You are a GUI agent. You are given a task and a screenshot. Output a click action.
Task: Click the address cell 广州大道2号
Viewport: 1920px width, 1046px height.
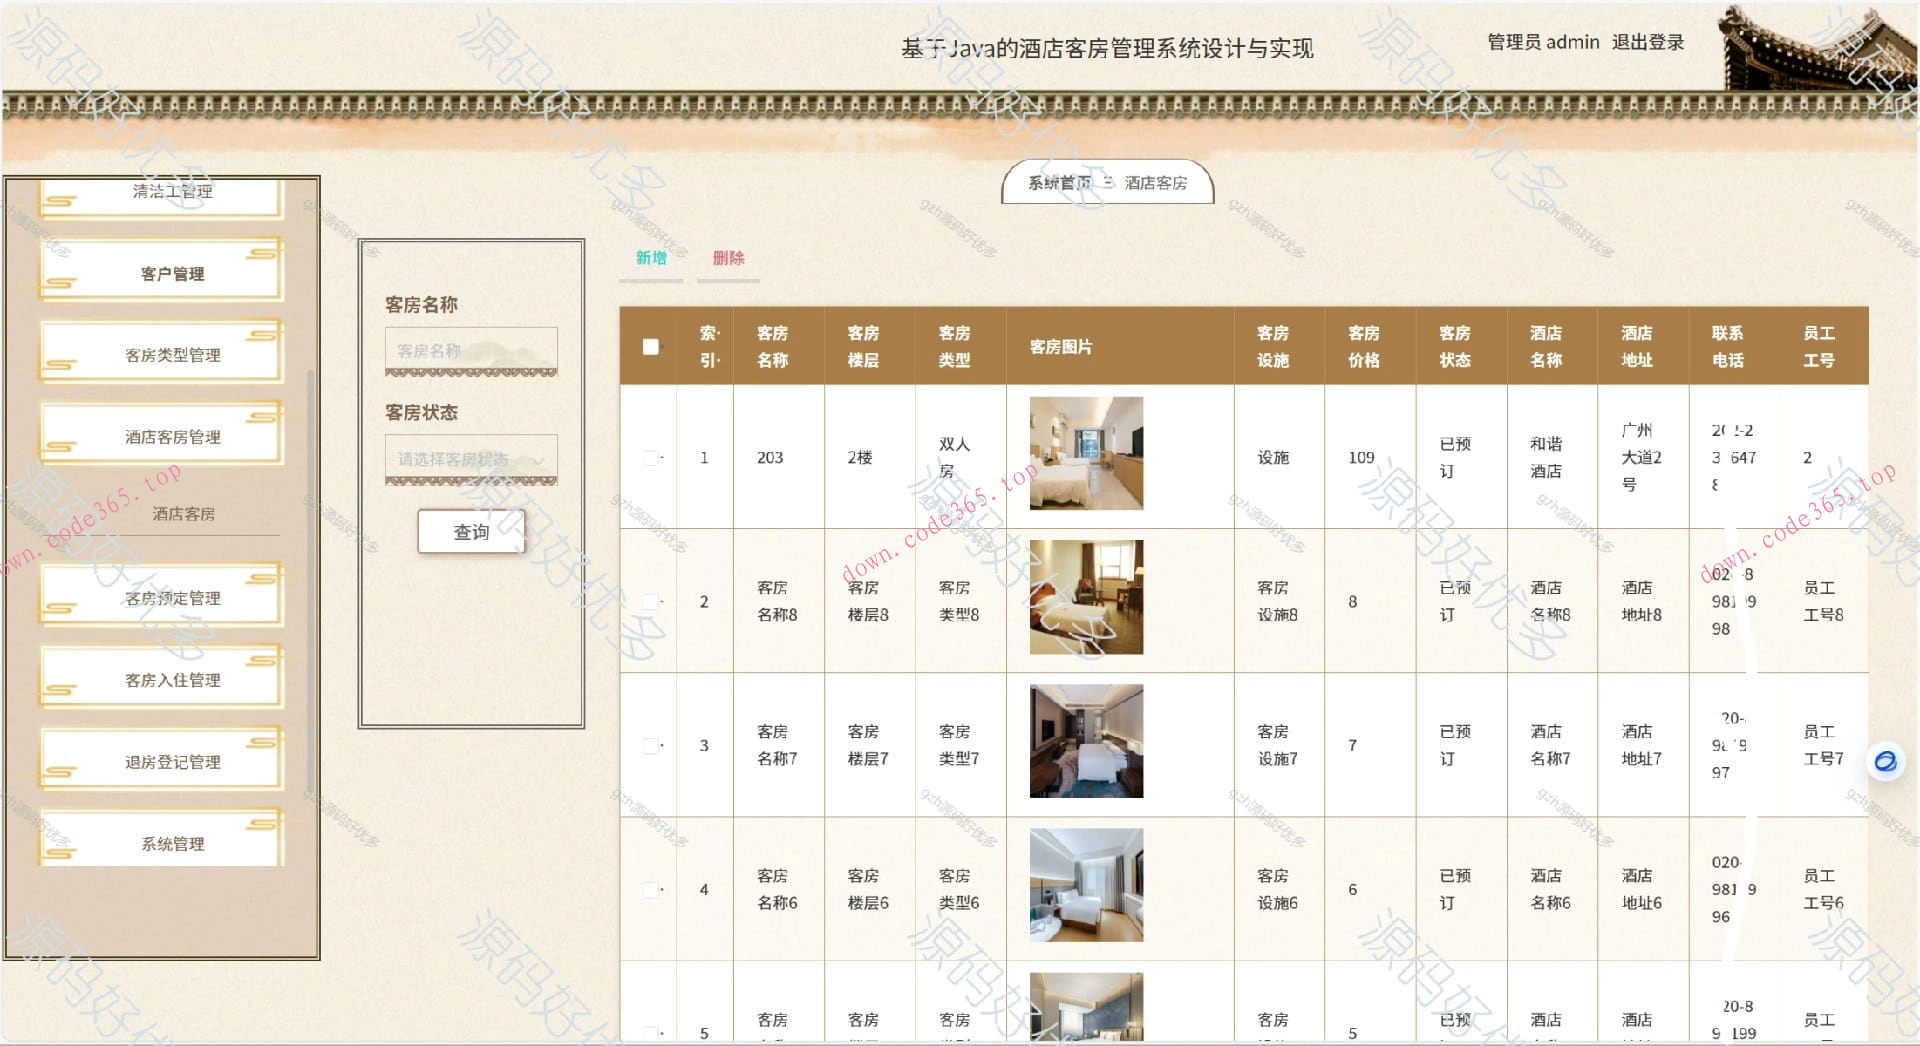[x=1641, y=458]
